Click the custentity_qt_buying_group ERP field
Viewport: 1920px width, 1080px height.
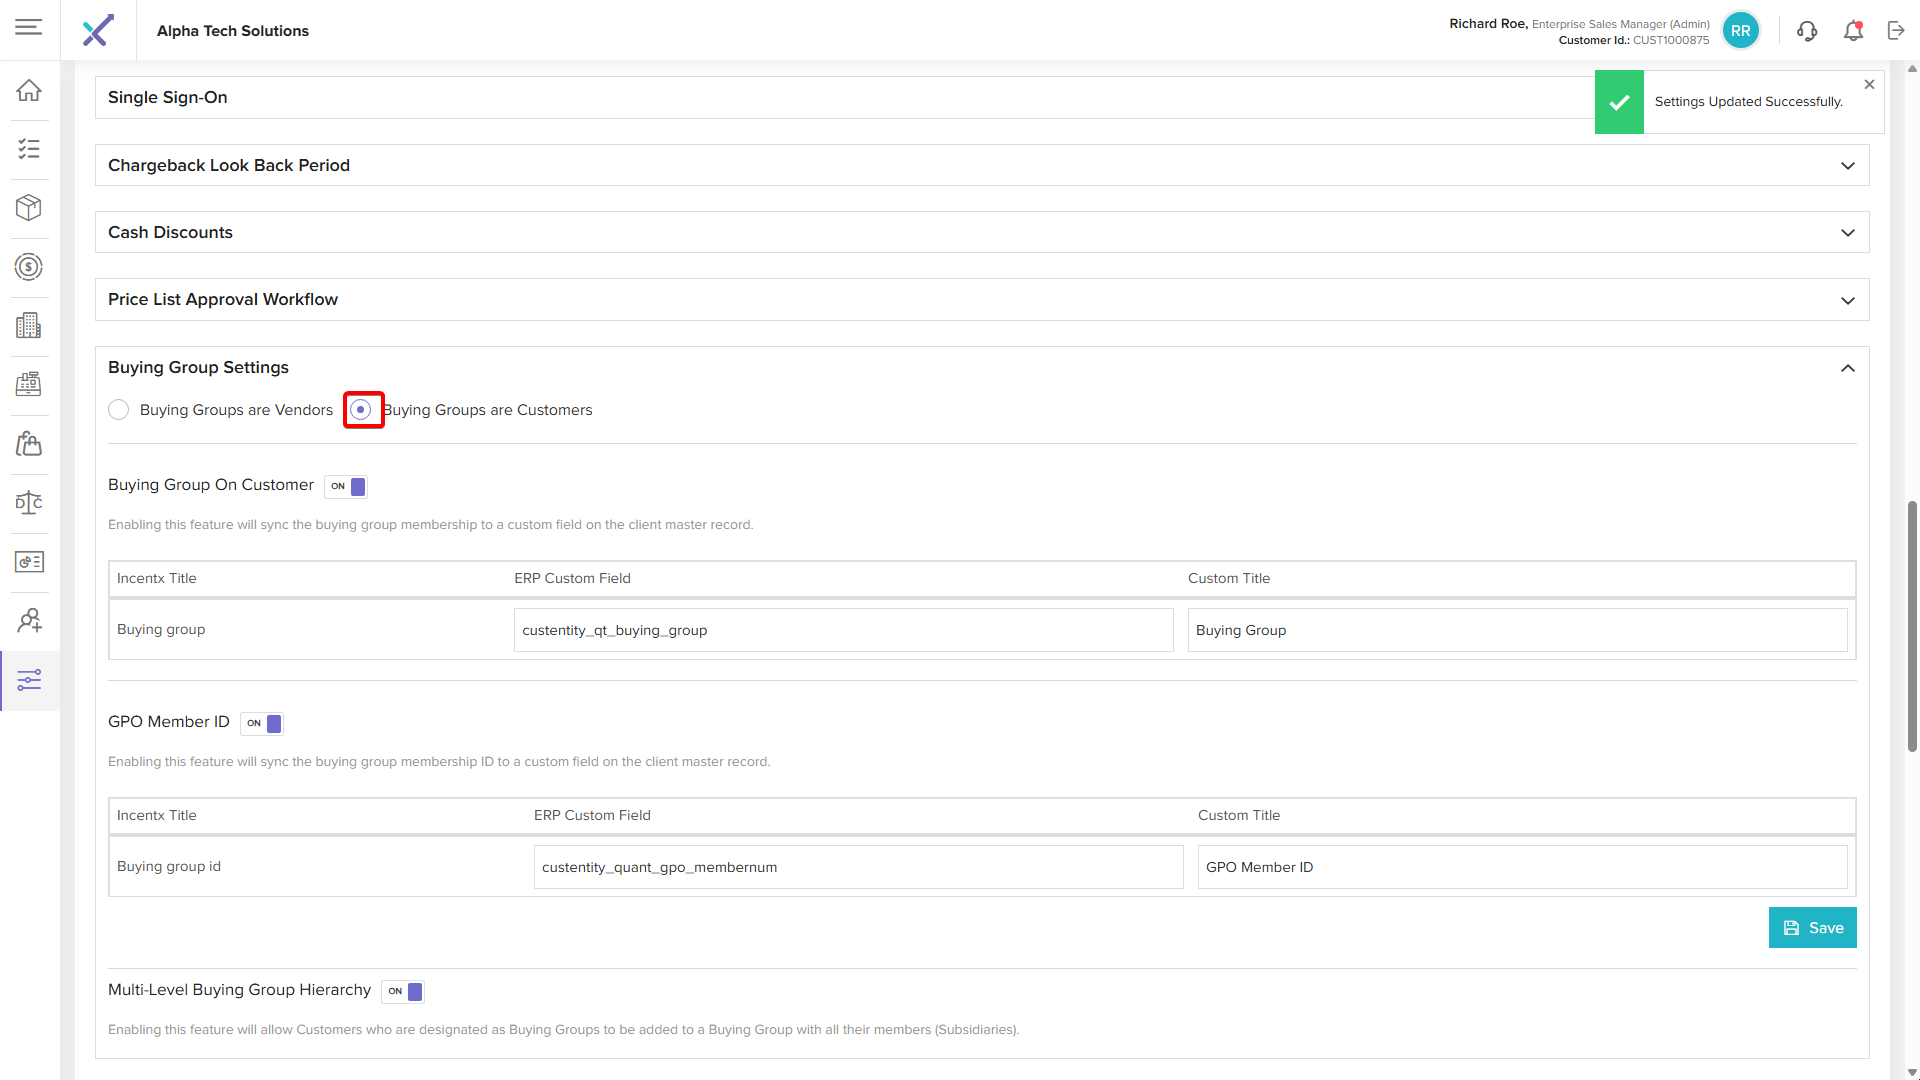coord(842,630)
